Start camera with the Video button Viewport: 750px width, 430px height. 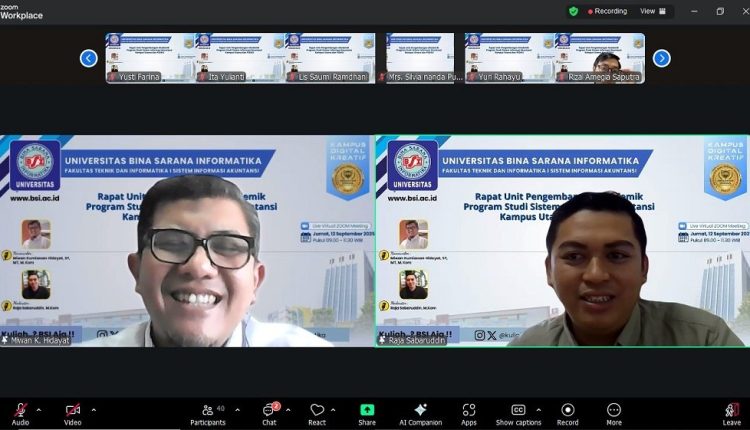click(73, 414)
